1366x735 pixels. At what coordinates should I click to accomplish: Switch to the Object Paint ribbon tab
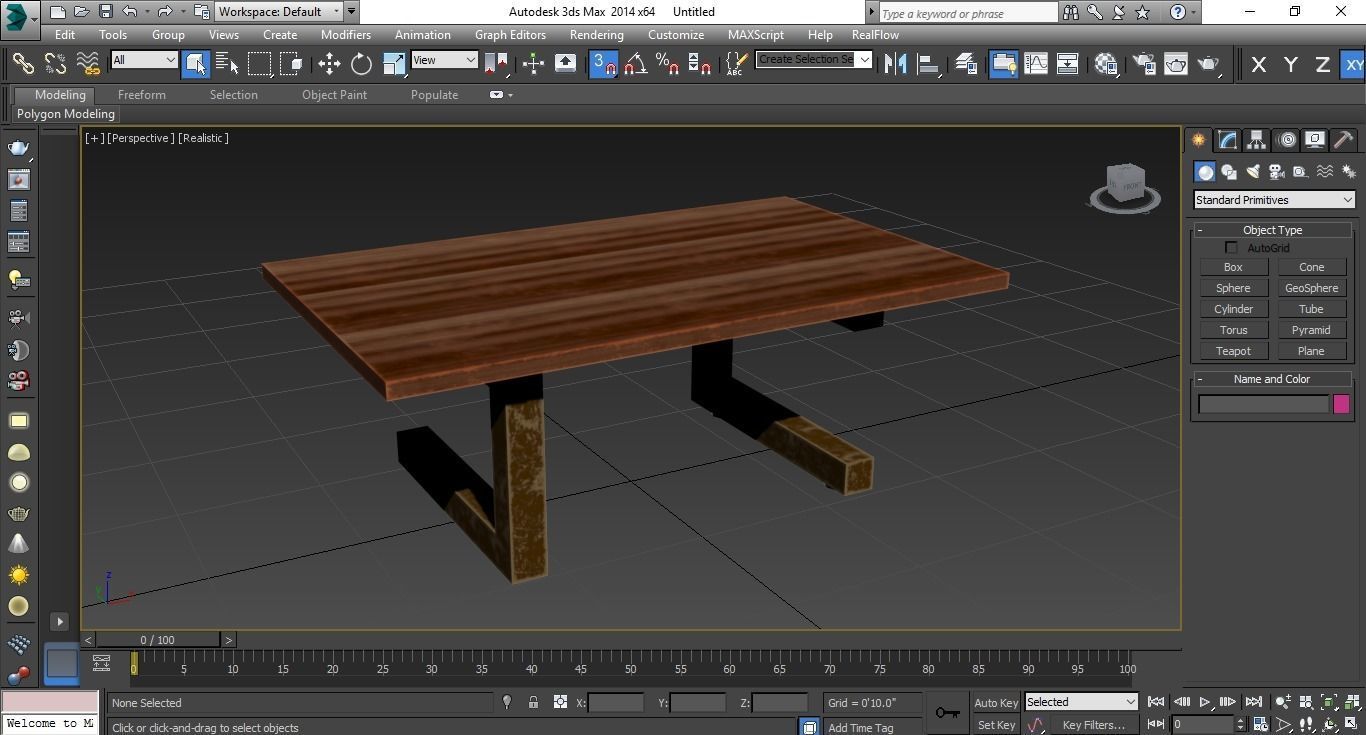point(334,95)
